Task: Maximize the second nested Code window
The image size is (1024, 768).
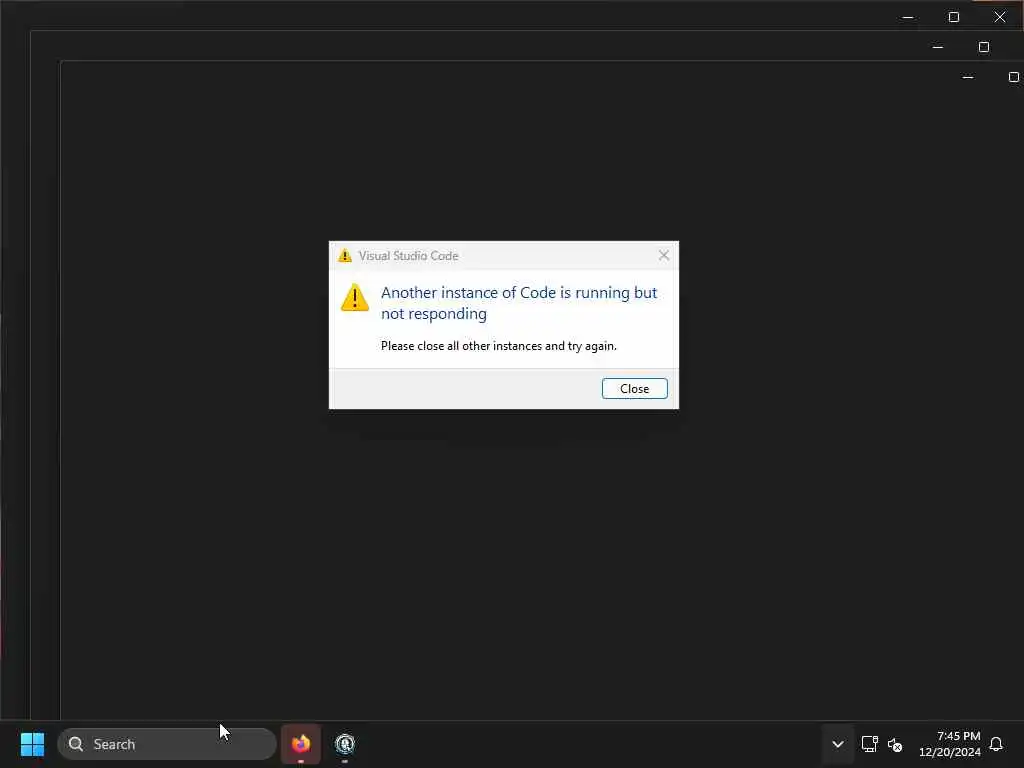Action: click(x=984, y=47)
